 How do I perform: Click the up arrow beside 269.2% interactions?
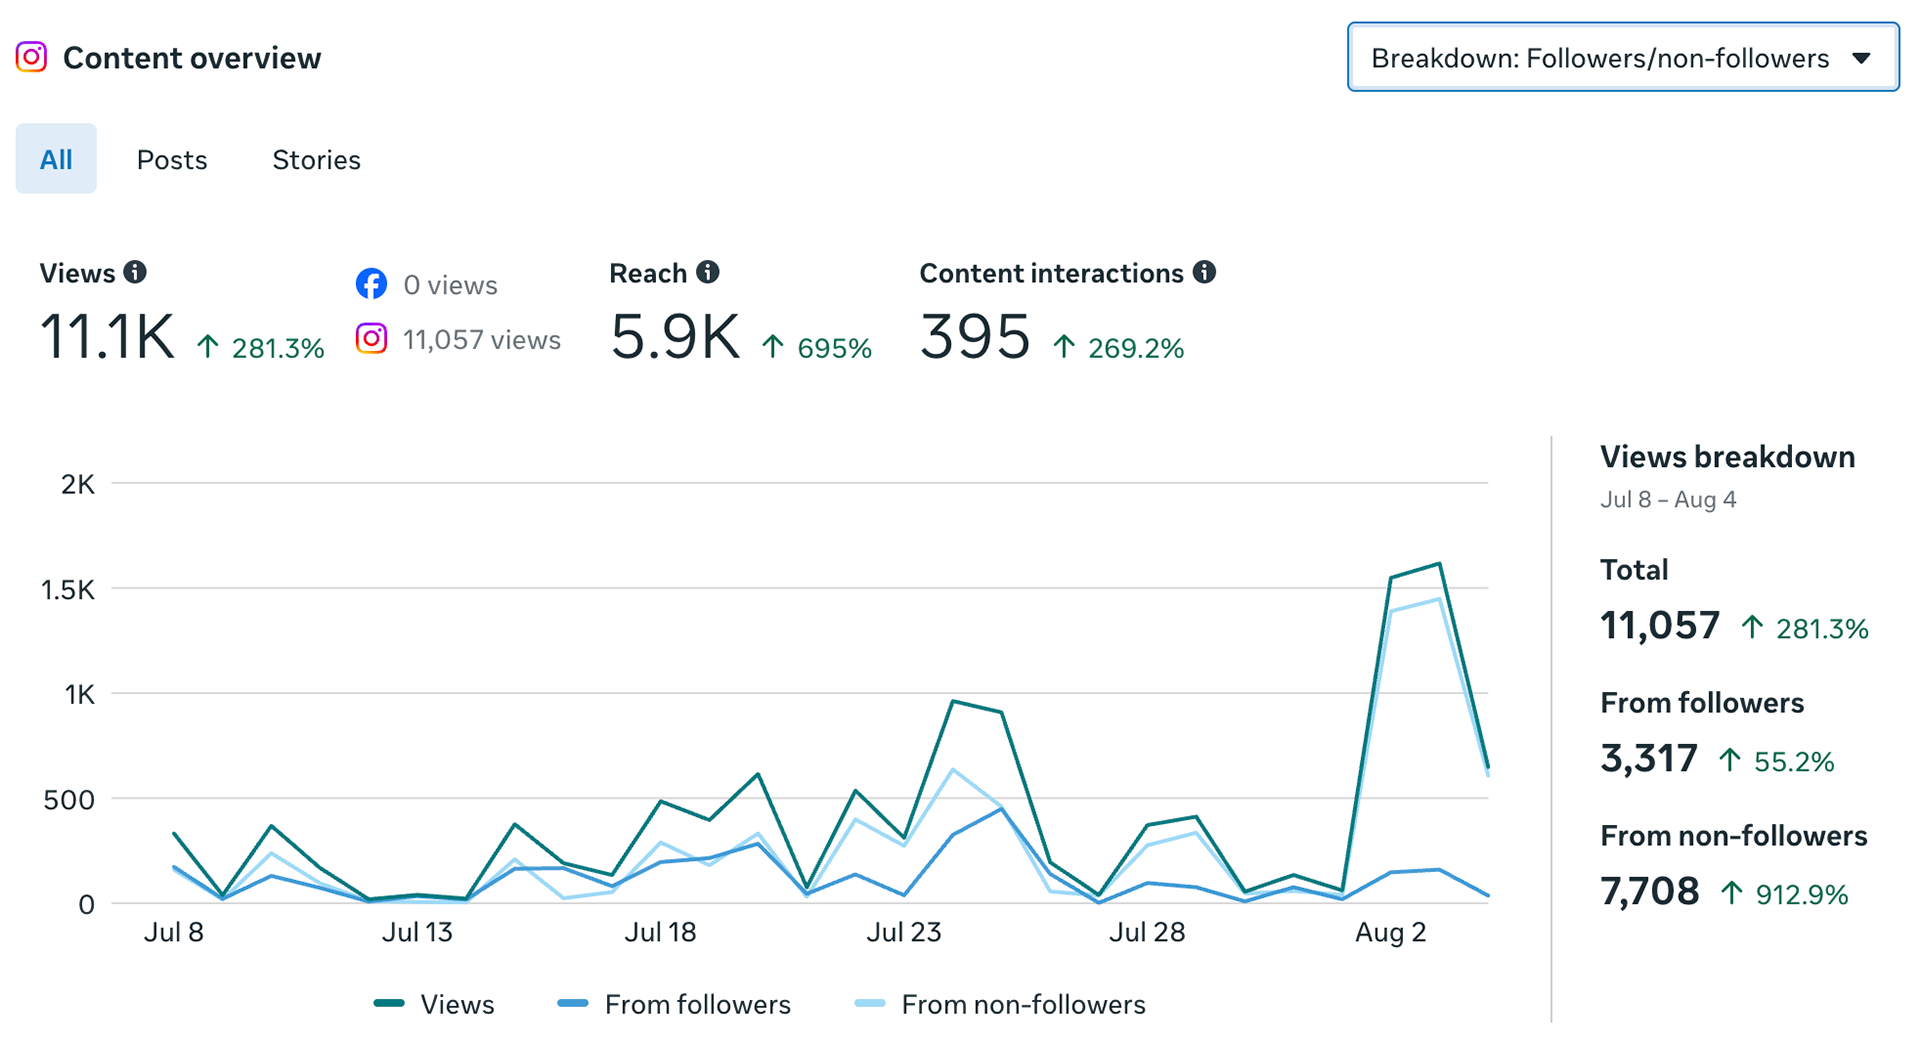pyautogui.click(x=1064, y=347)
